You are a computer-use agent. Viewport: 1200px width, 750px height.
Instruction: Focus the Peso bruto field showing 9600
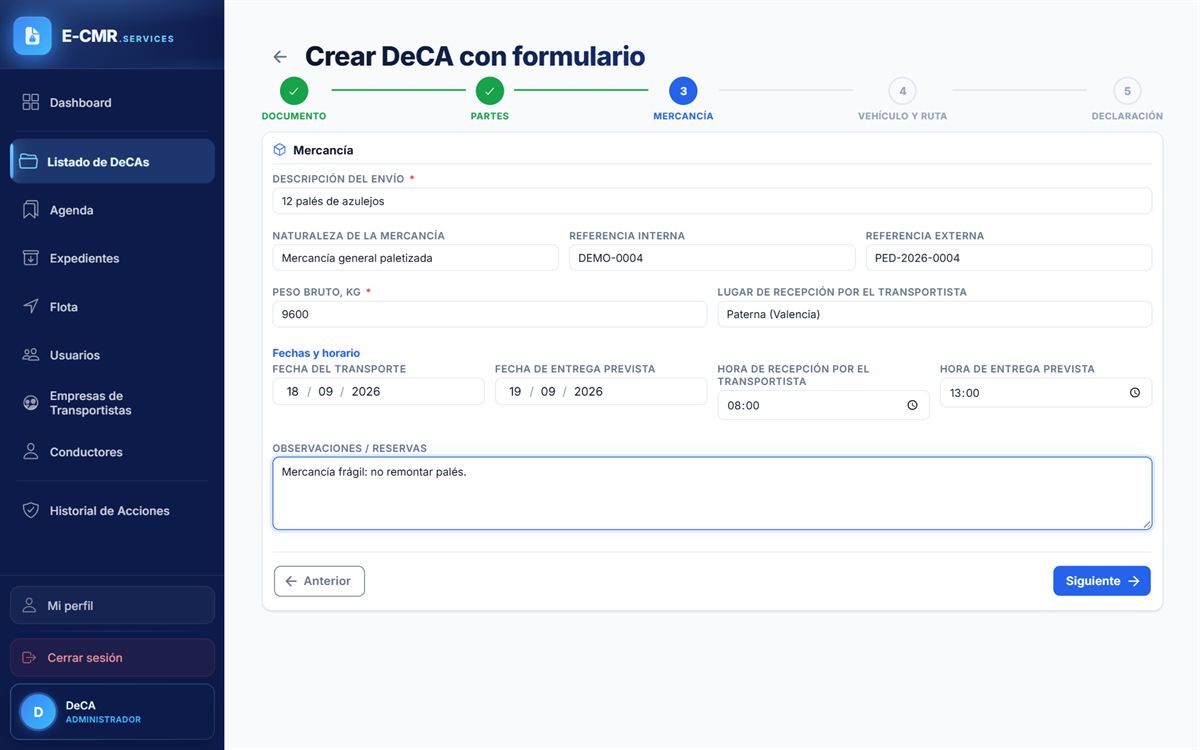pyautogui.click(x=490, y=314)
